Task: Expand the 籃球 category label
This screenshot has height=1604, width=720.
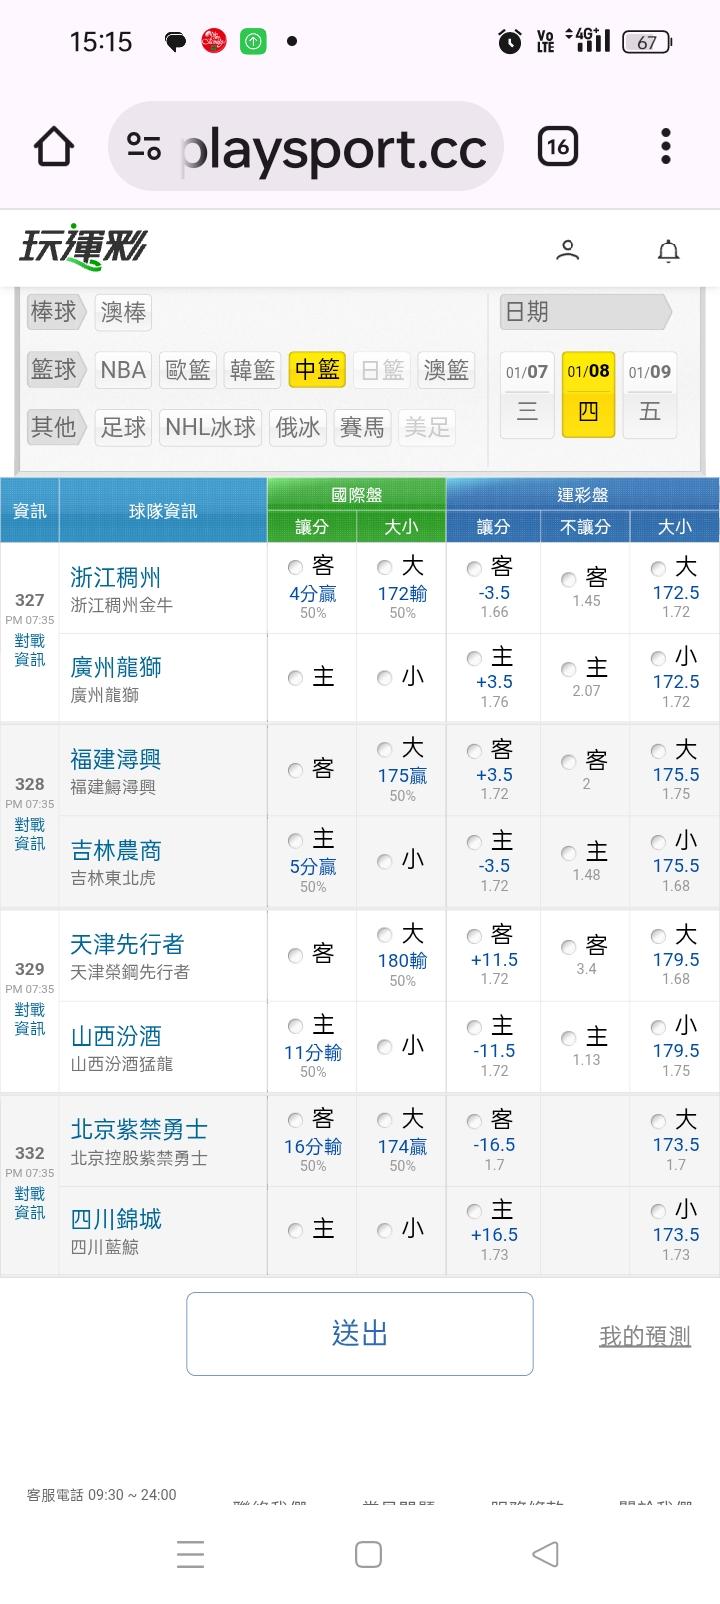Action: tap(55, 370)
